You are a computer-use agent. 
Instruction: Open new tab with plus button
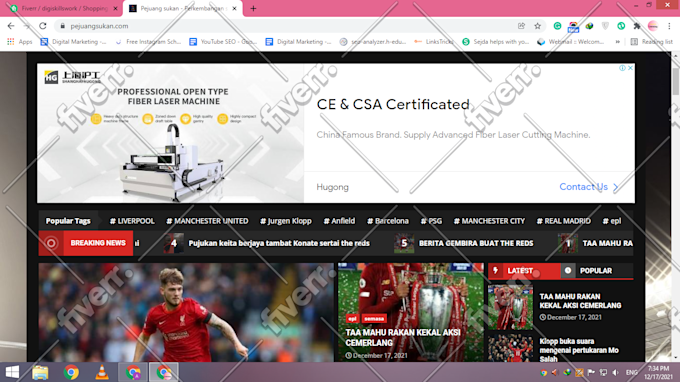(253, 8)
